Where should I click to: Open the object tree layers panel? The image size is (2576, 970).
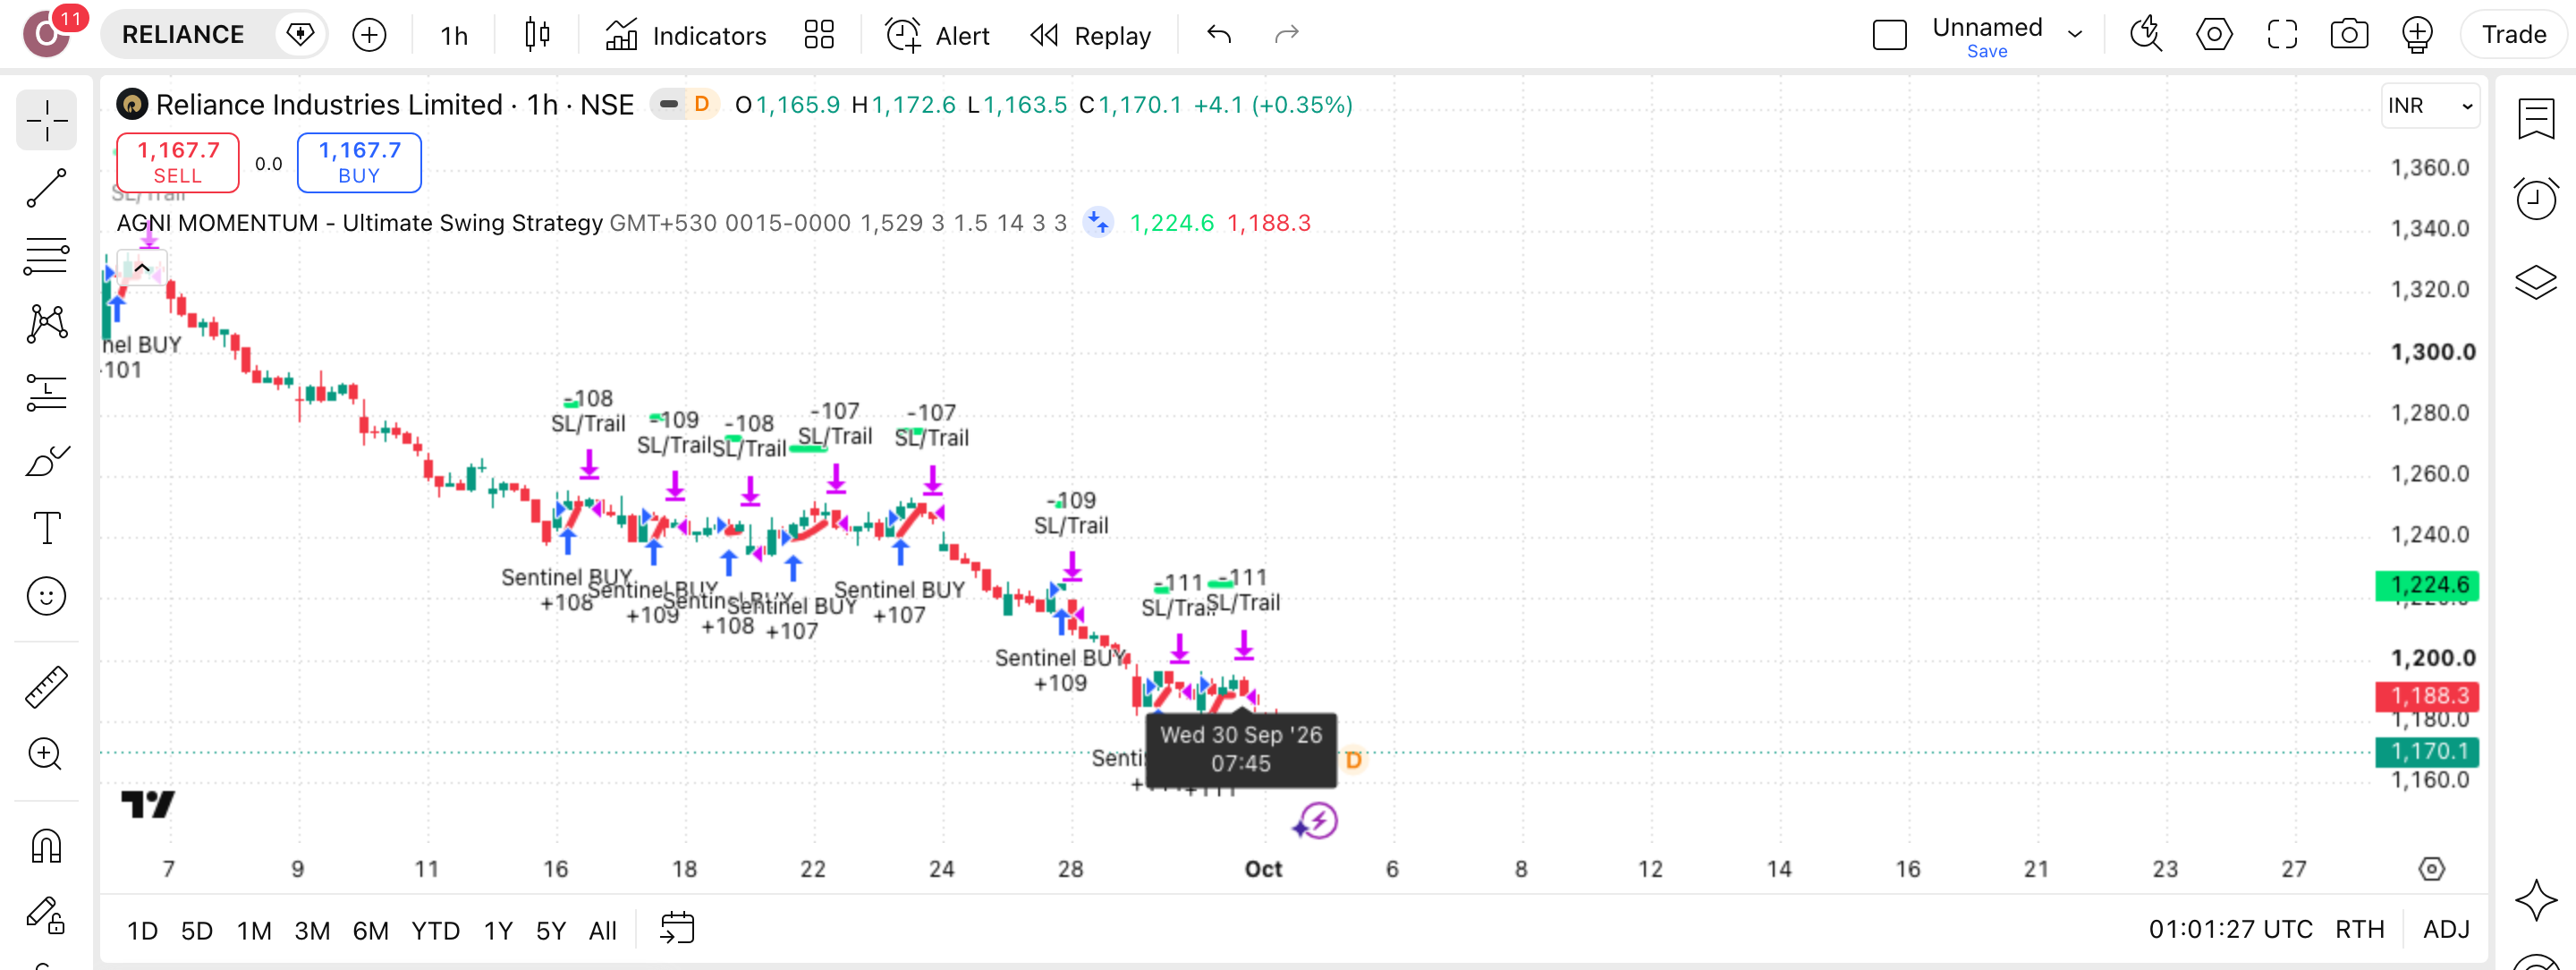2536,282
